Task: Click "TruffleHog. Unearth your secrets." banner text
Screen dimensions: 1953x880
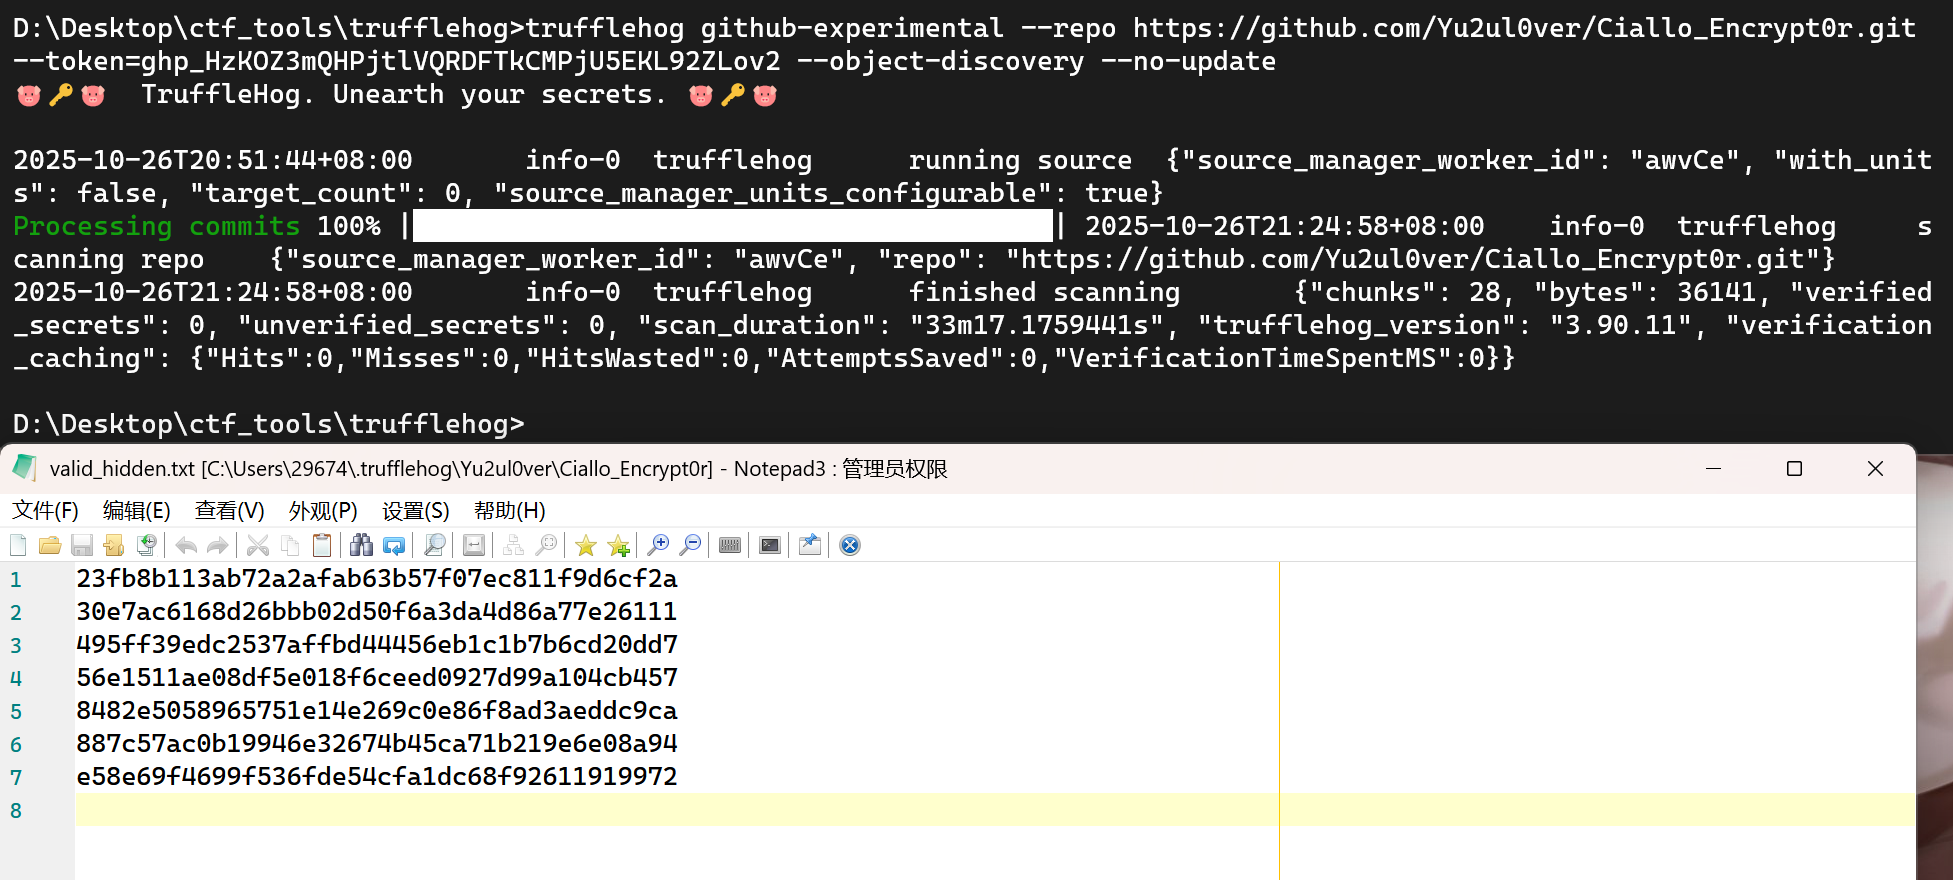Action: pos(404,95)
